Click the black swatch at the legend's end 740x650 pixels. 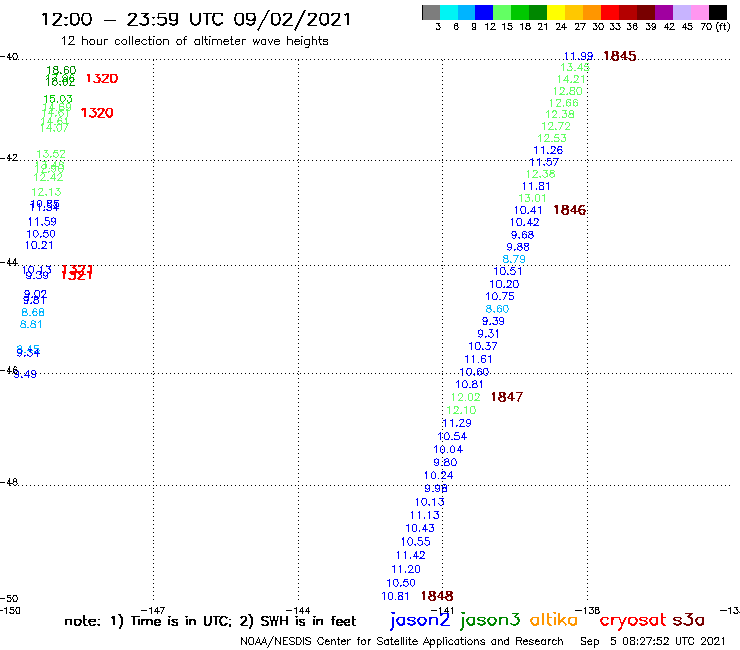[718, 12]
